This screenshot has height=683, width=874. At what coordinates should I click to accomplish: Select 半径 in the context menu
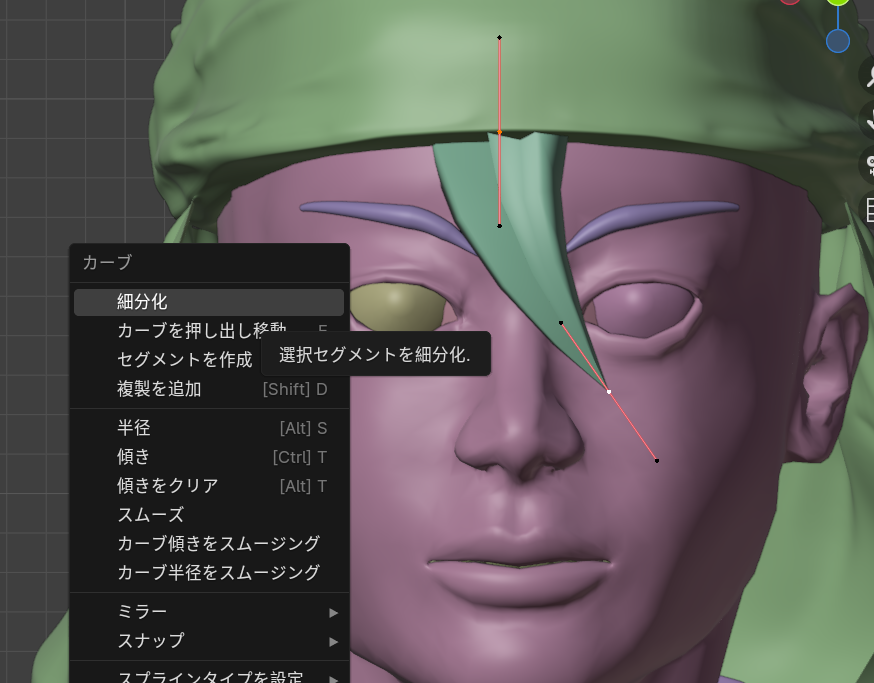209,428
